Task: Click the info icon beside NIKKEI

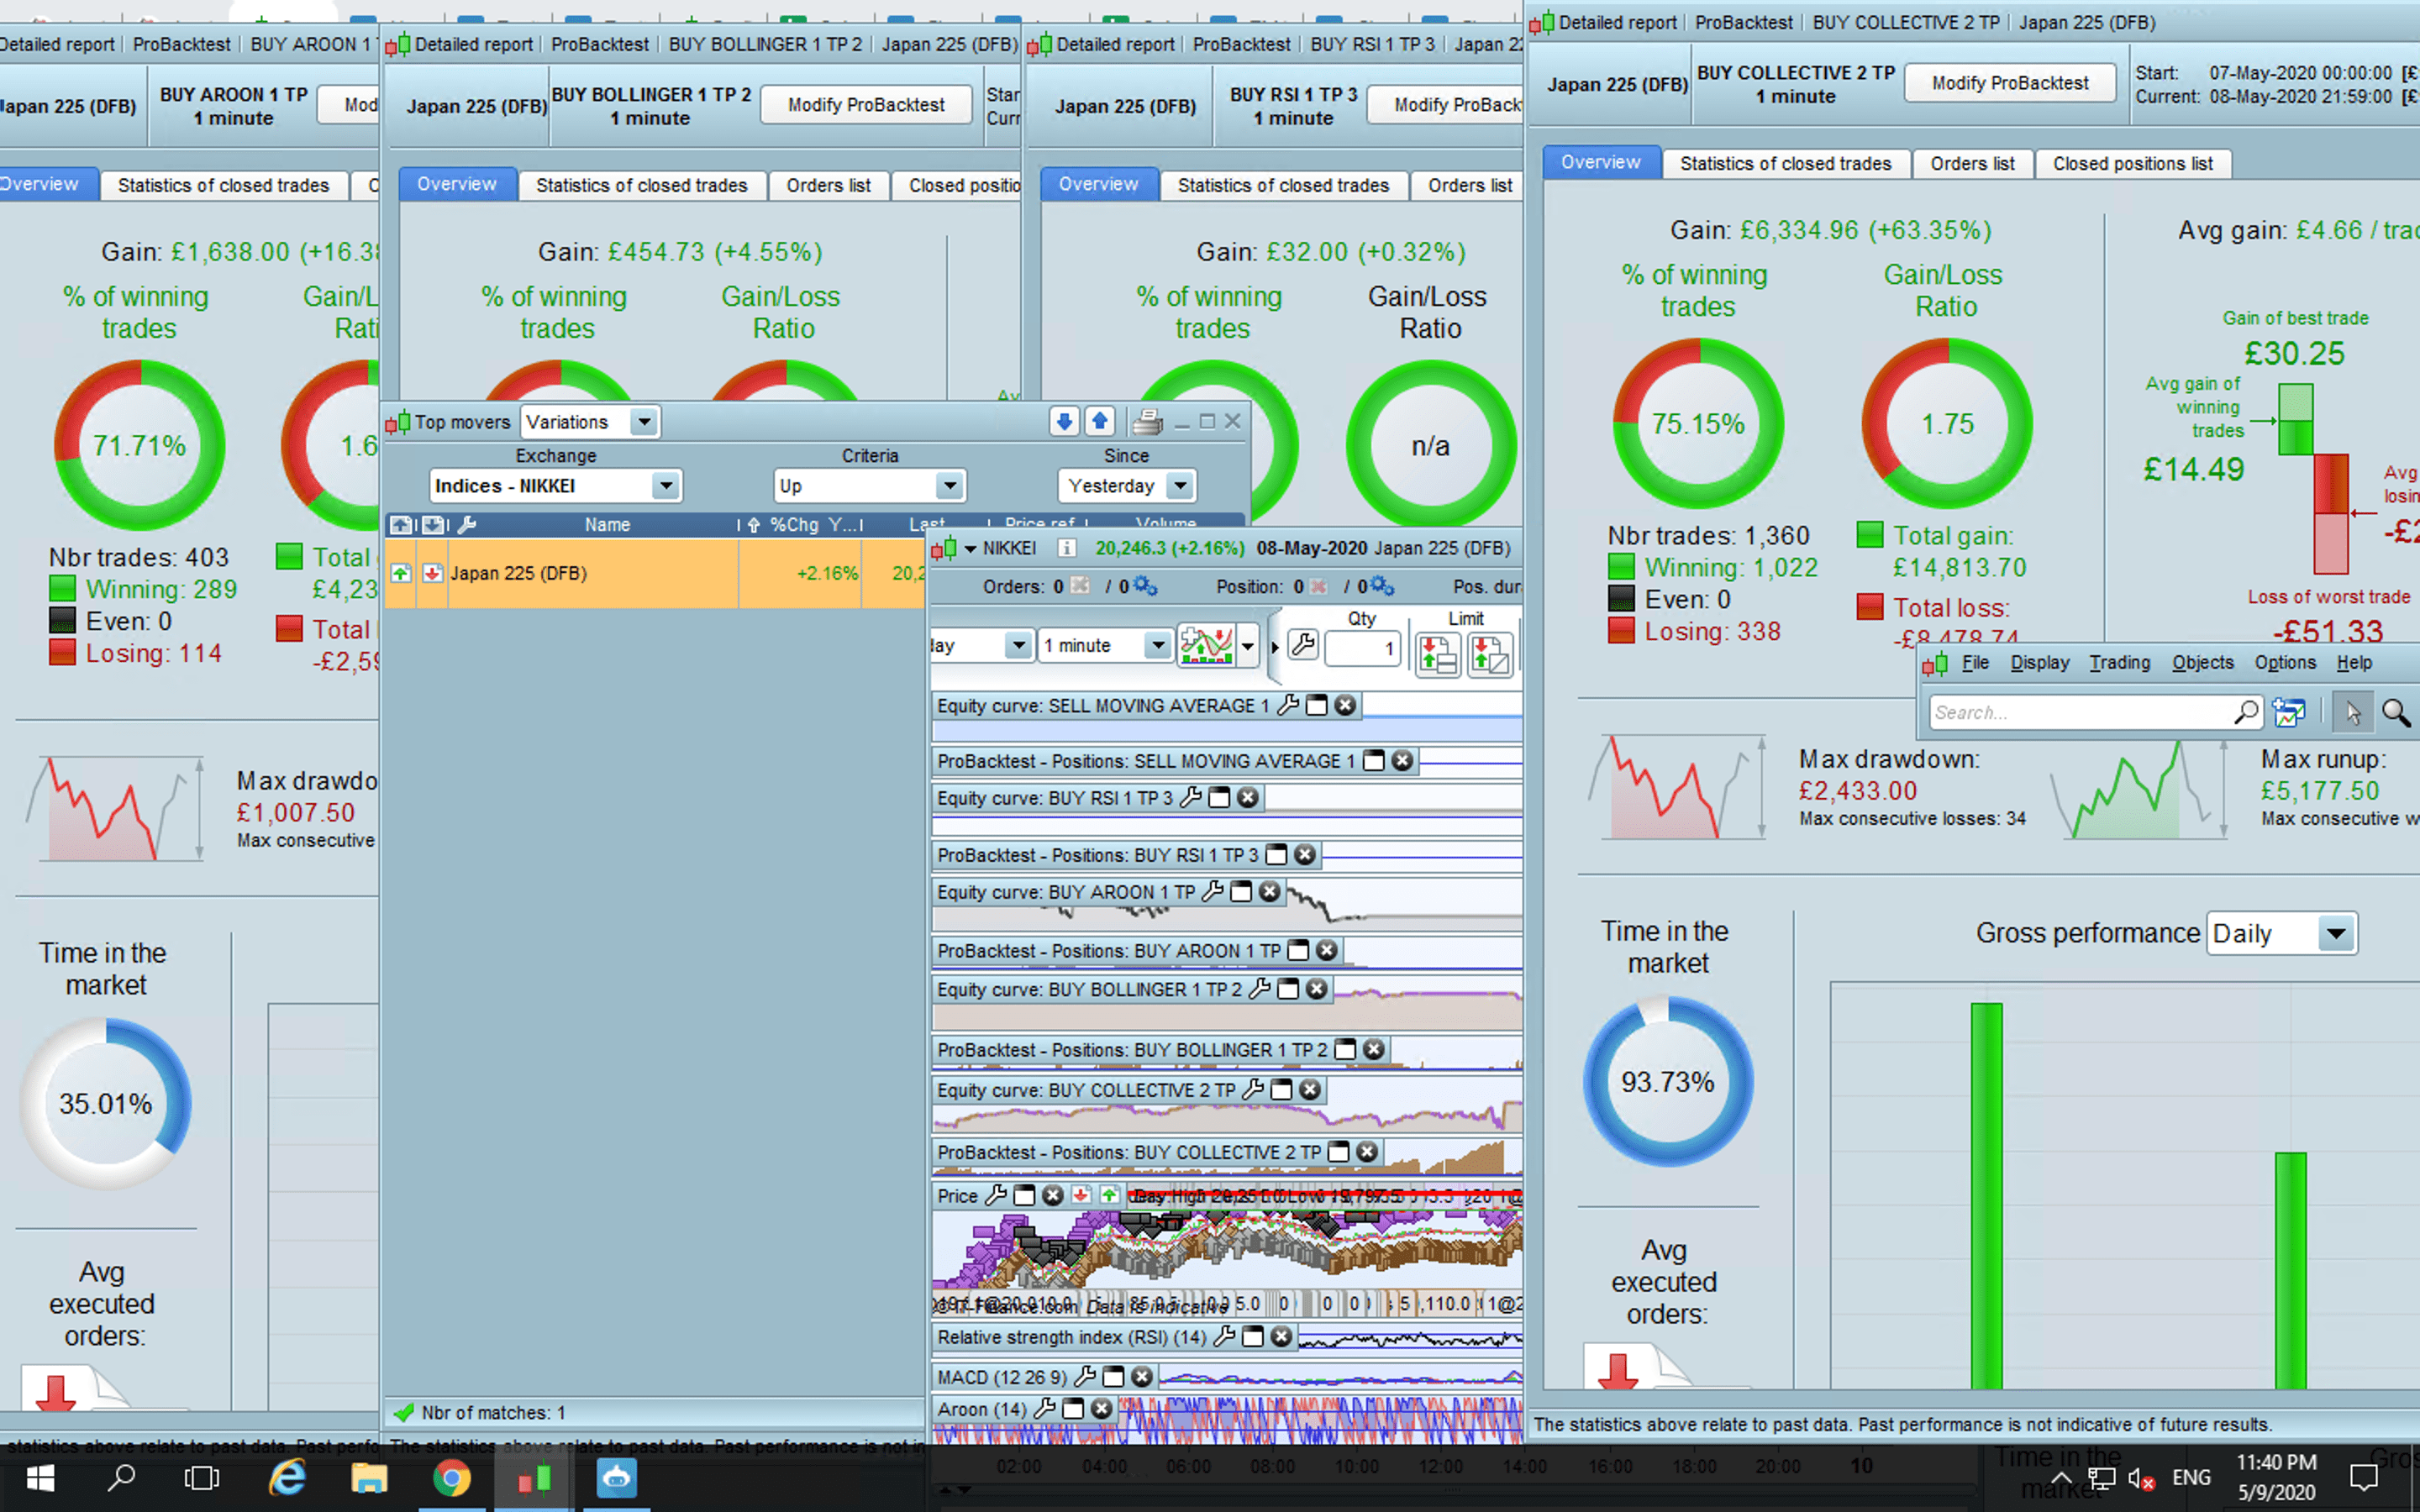Action: 1066,548
